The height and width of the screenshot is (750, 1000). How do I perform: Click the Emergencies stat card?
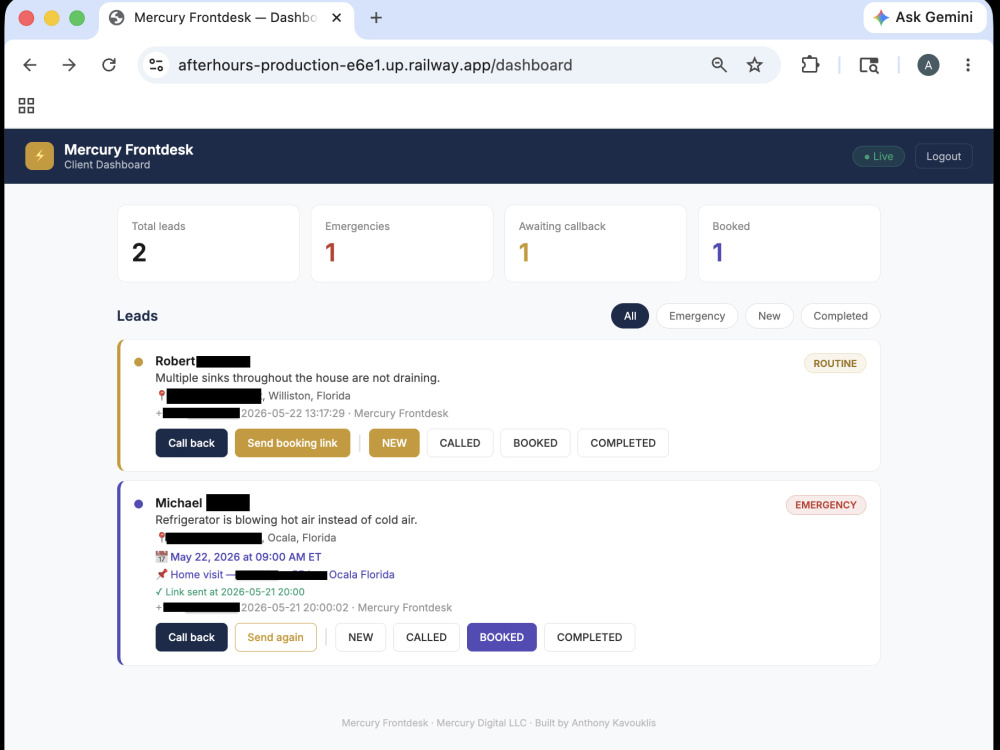pyautogui.click(x=402, y=243)
